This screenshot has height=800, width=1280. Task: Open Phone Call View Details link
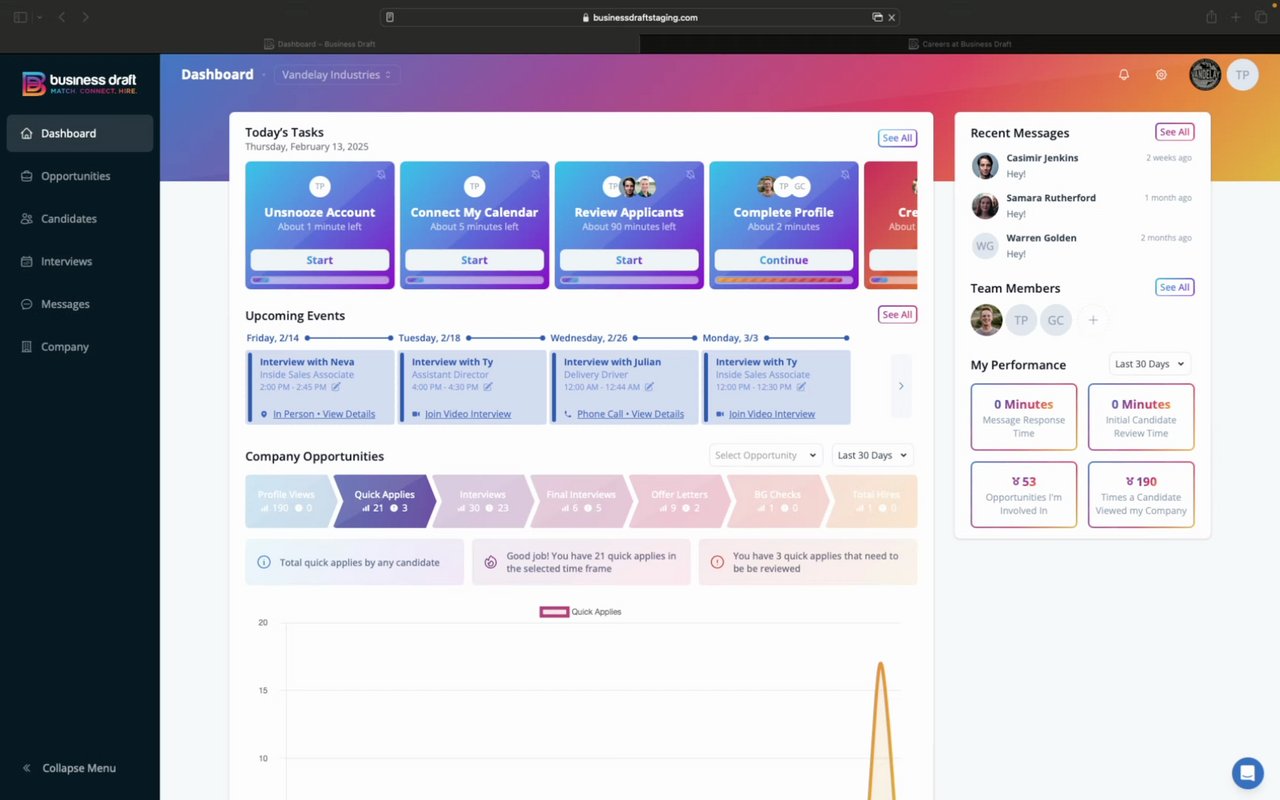[631, 414]
